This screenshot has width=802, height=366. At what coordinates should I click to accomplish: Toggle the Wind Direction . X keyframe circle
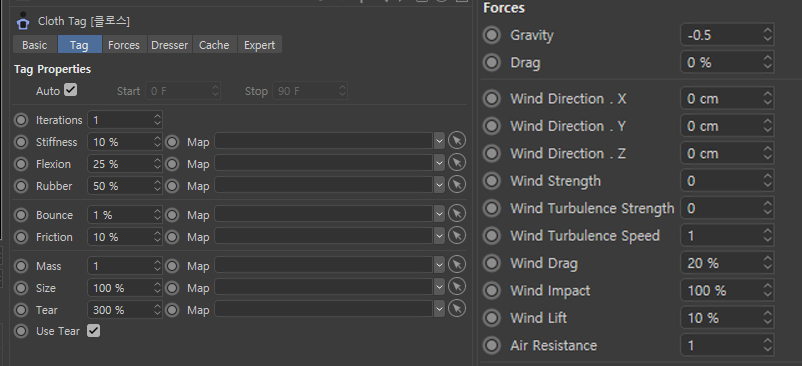click(492, 99)
